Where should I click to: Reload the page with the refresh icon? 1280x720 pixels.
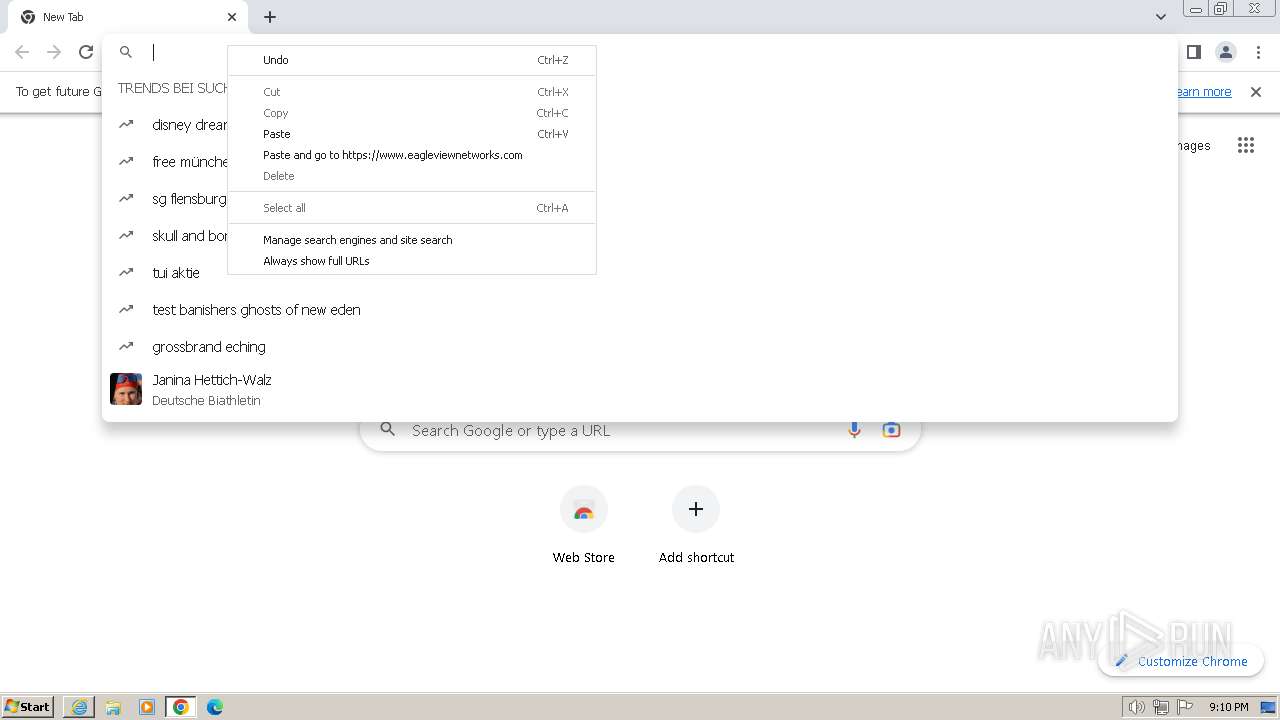click(x=86, y=52)
